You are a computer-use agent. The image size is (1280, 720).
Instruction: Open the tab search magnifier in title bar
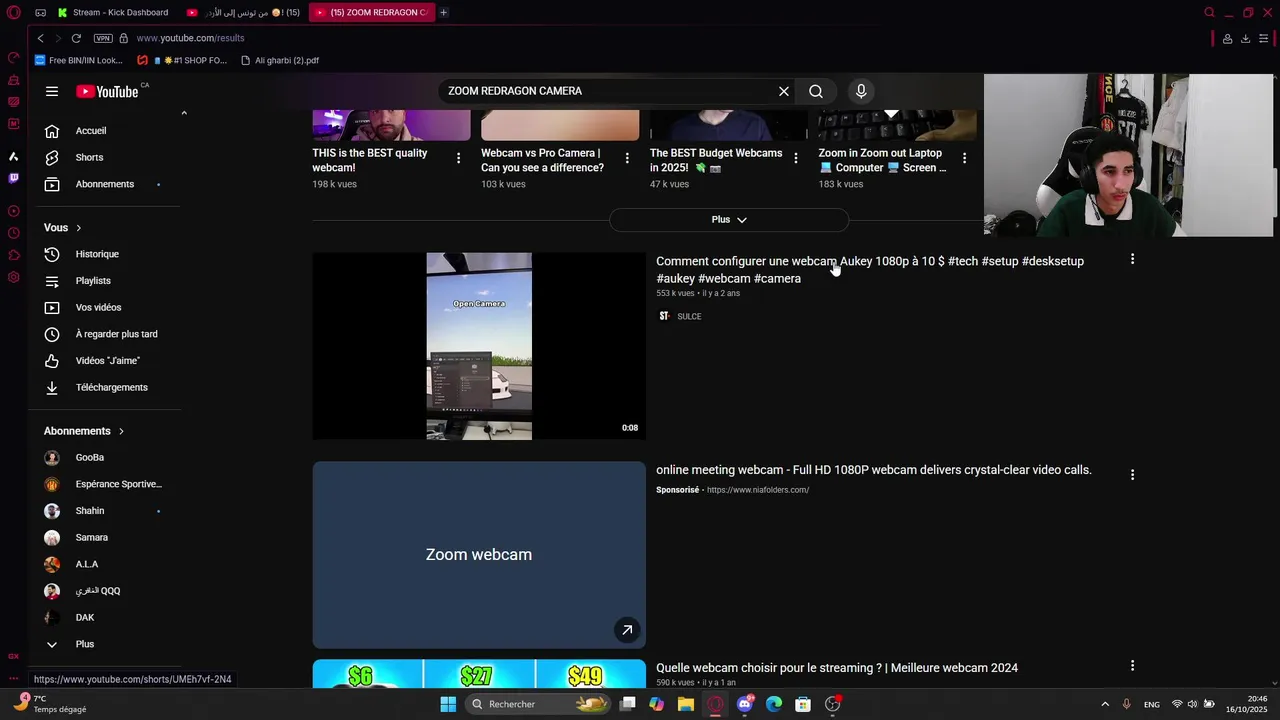click(x=1209, y=12)
